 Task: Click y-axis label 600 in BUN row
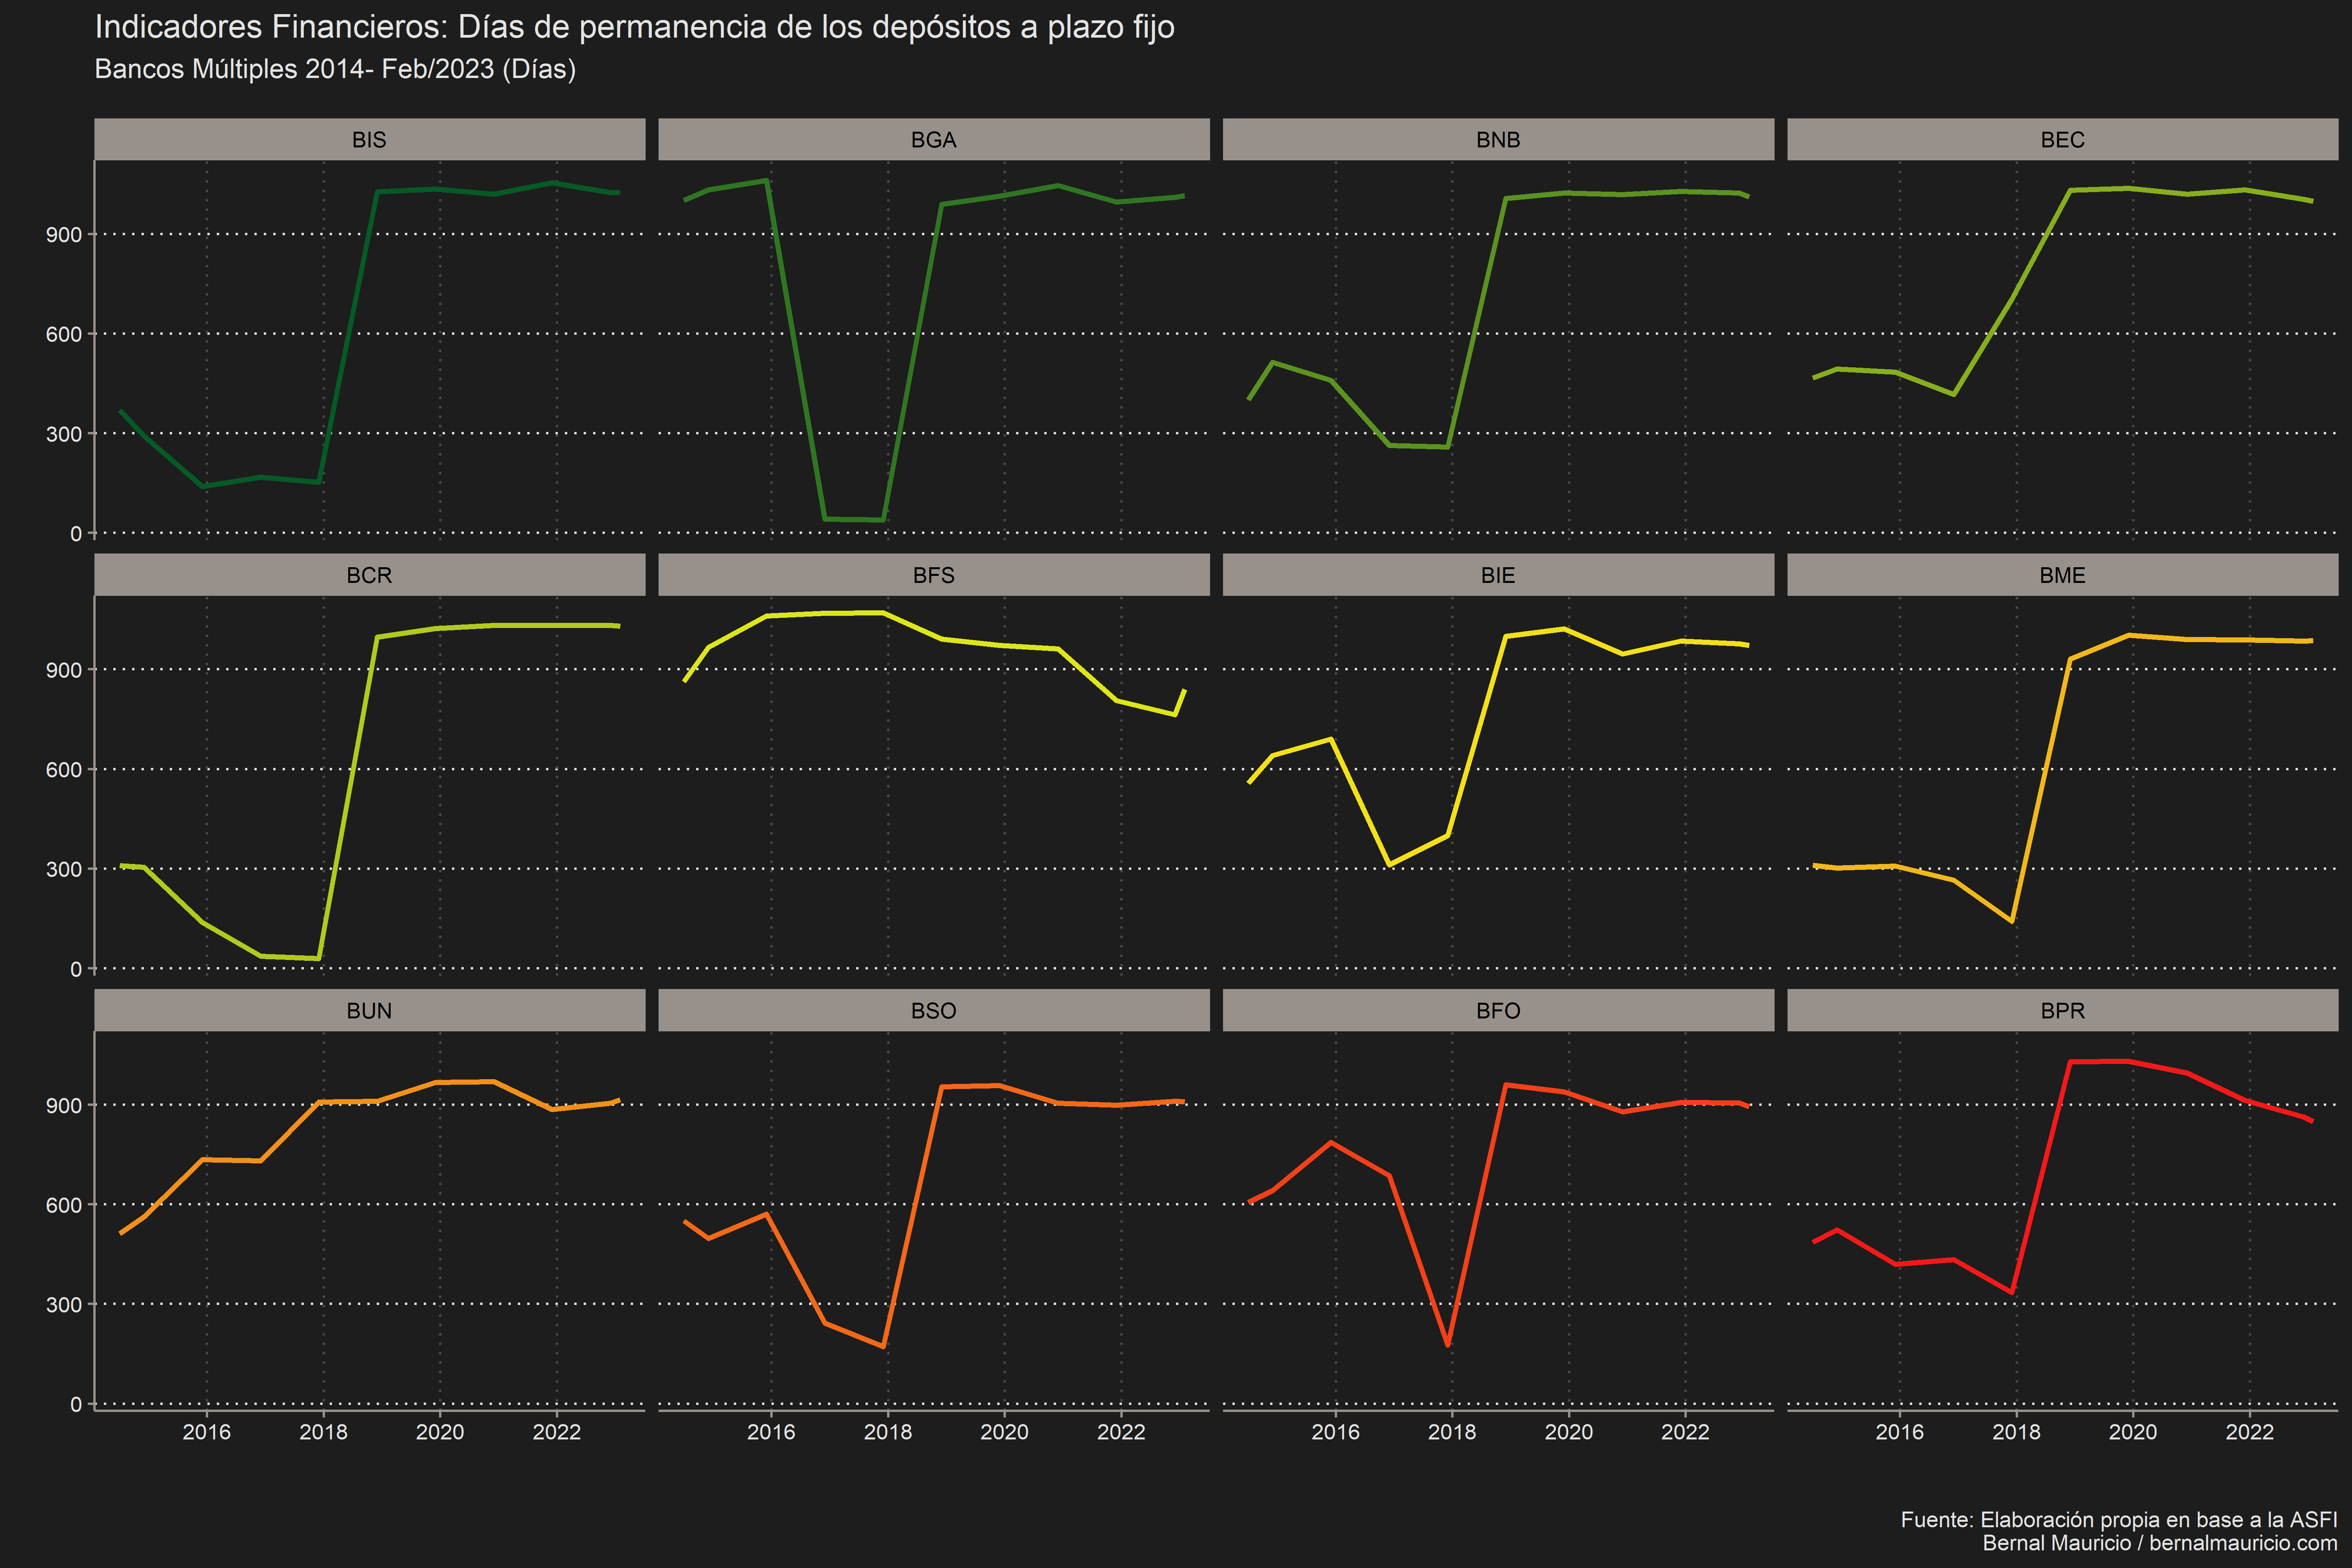[64, 1205]
